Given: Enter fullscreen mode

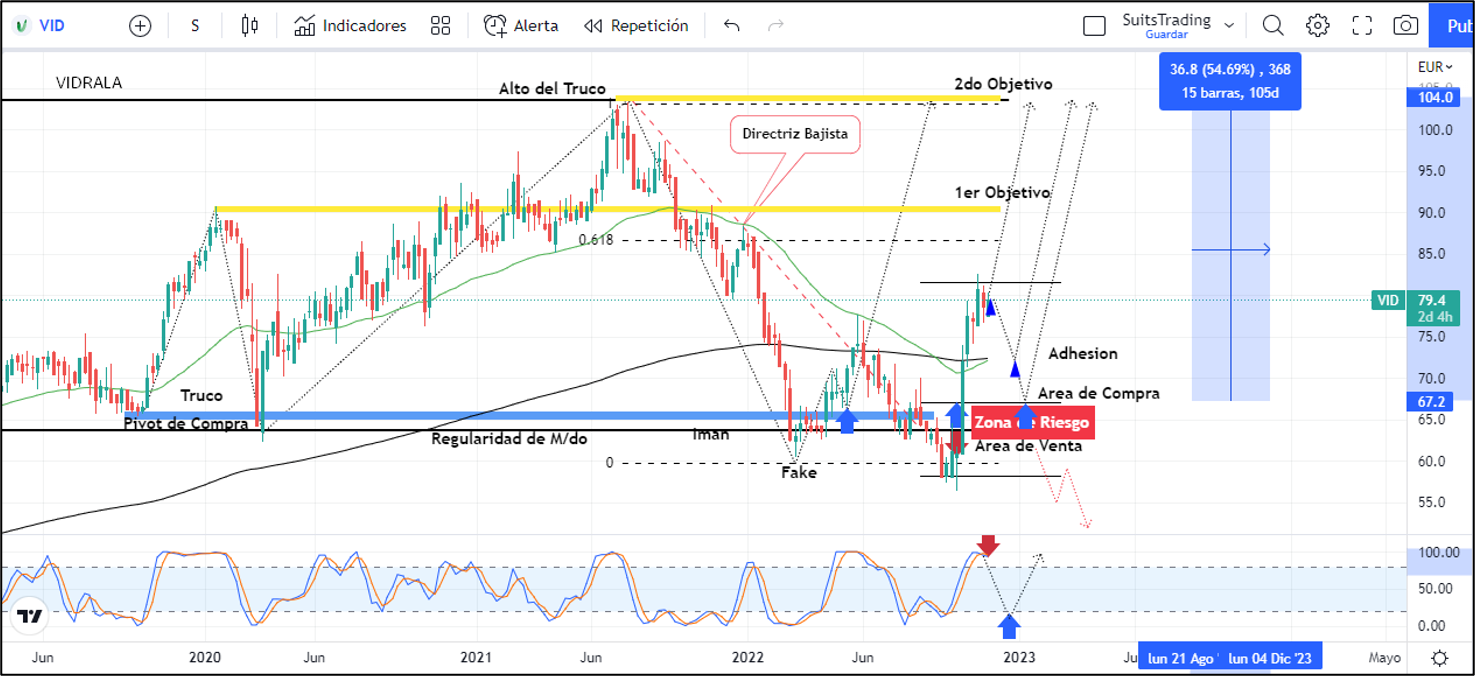Looking at the screenshot, I should tap(1362, 26).
